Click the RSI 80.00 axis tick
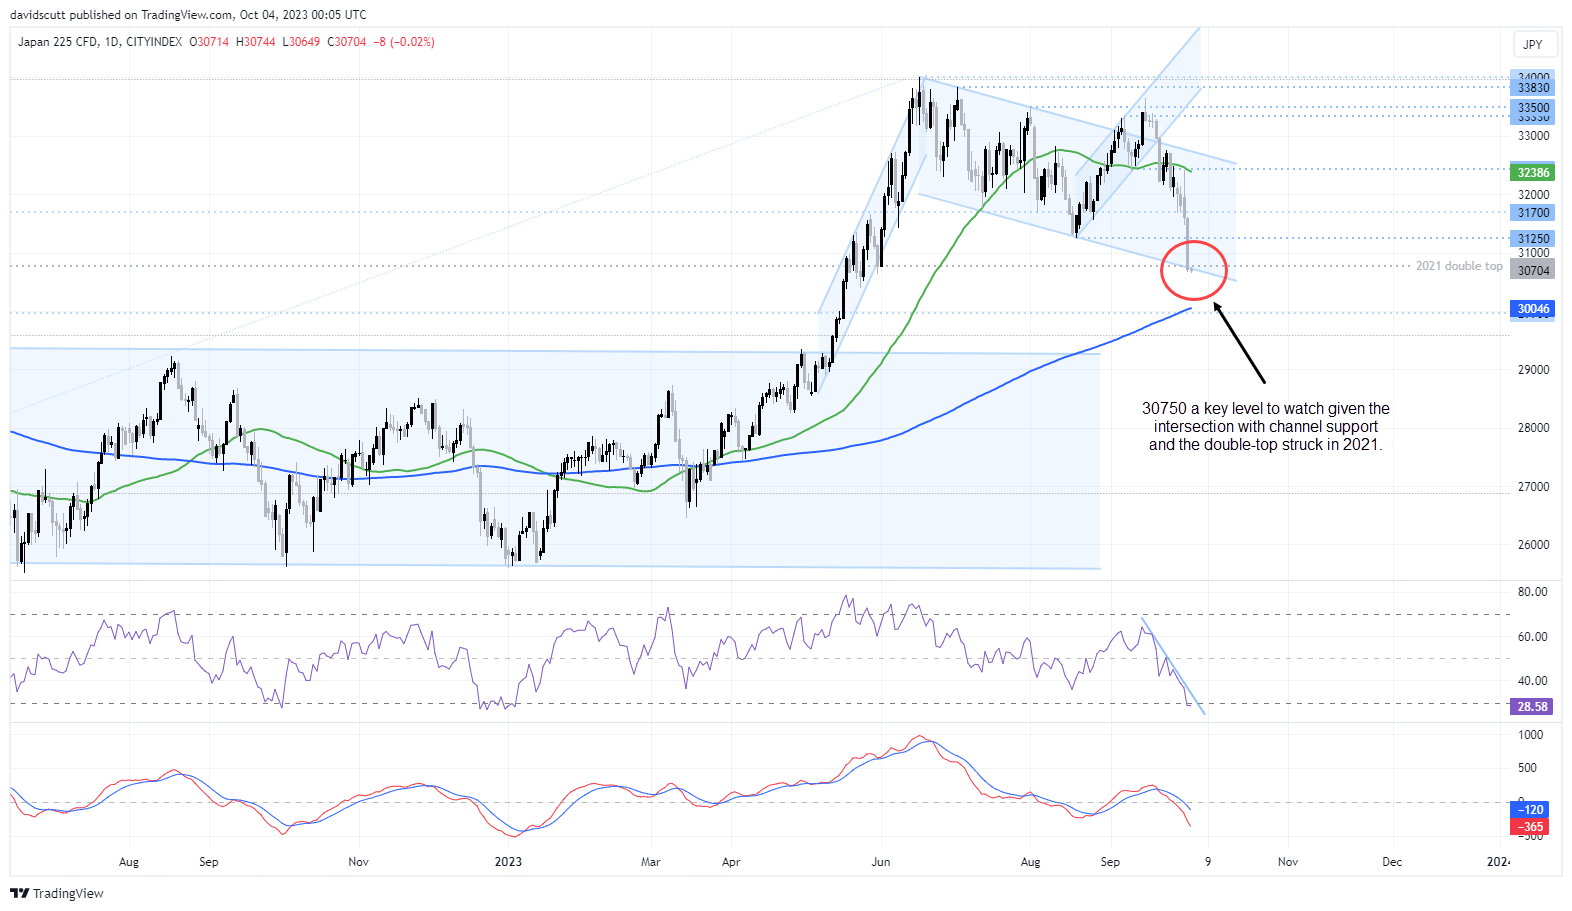The height and width of the screenshot is (911, 1572). coord(1532,592)
